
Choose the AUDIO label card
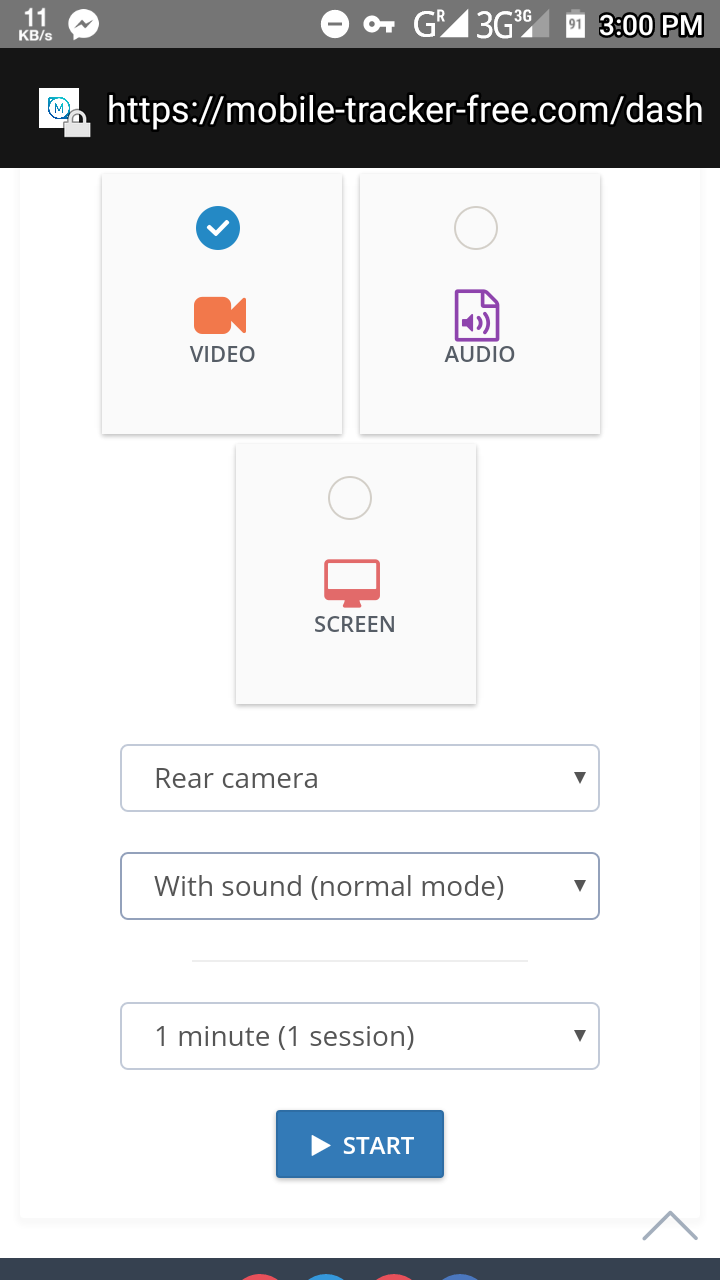480,354
